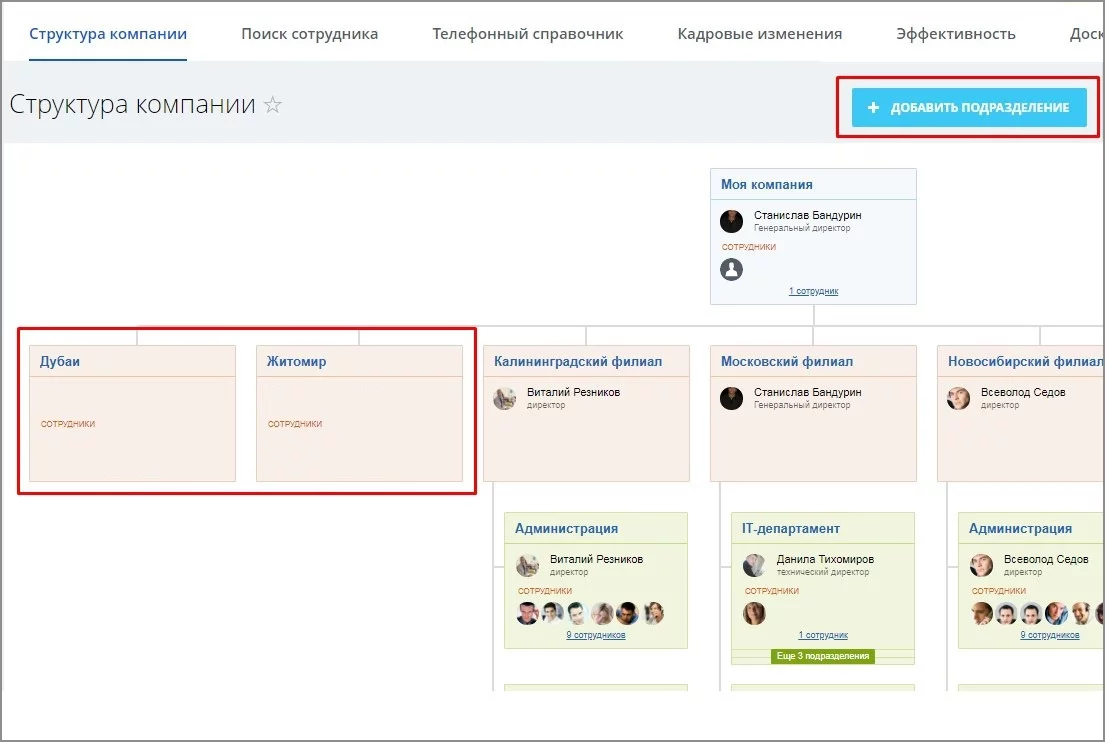The width and height of the screenshot is (1105, 742).
Task: Open the "1 сотрудник" link in IT-департамент
Action: (822, 635)
